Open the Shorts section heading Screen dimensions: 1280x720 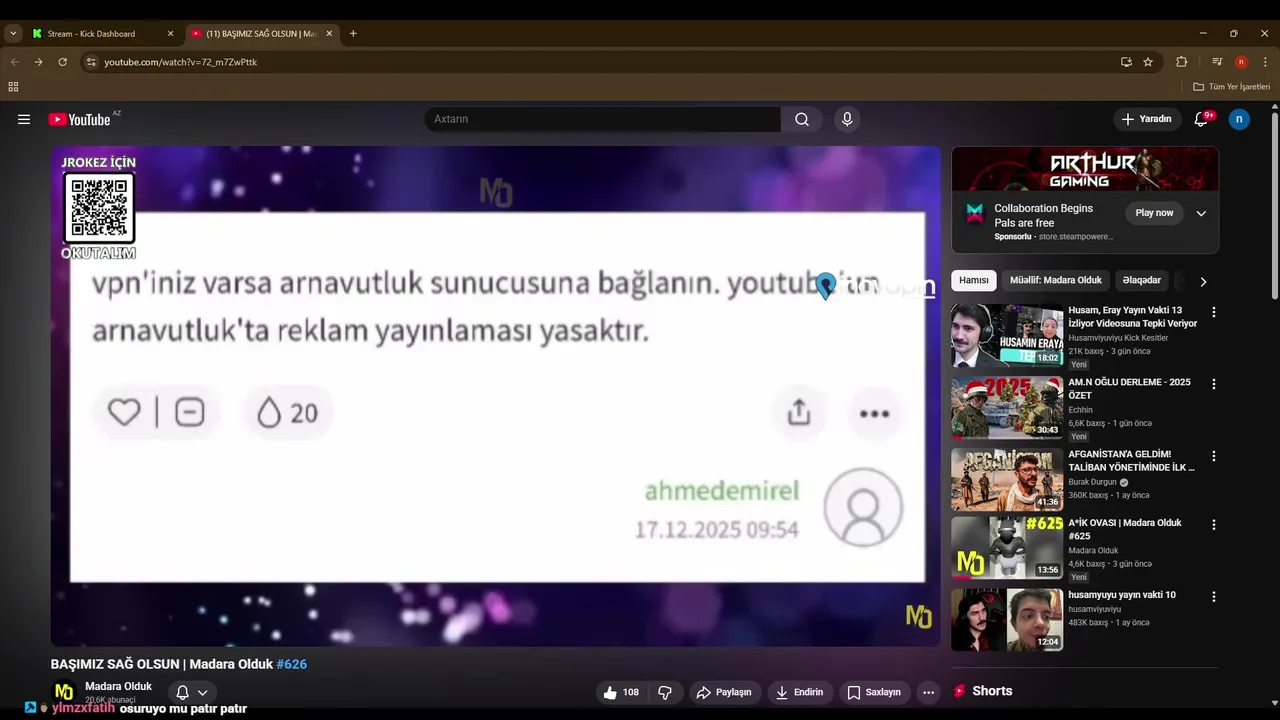992,691
